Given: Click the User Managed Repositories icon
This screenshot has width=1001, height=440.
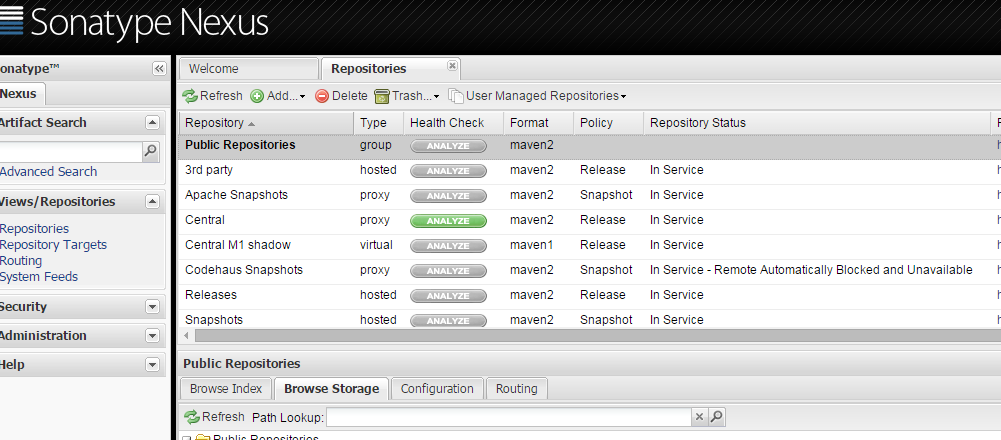Looking at the screenshot, I should point(456,96).
